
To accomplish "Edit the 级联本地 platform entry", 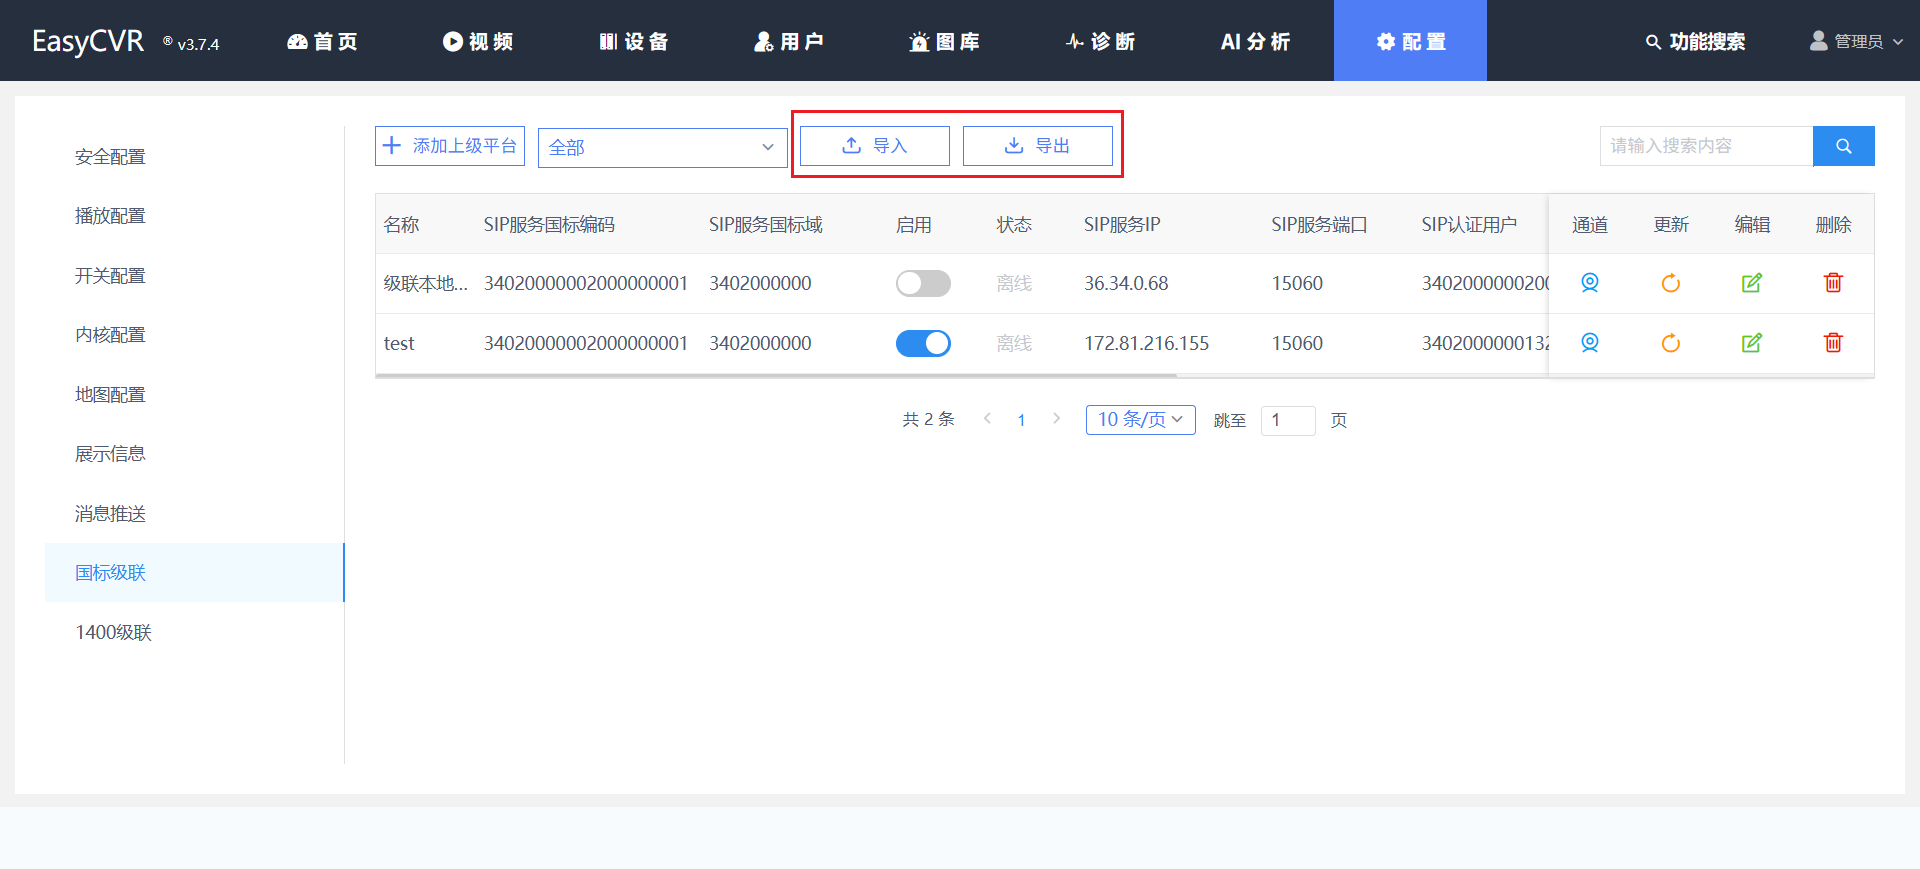I will [x=1751, y=283].
